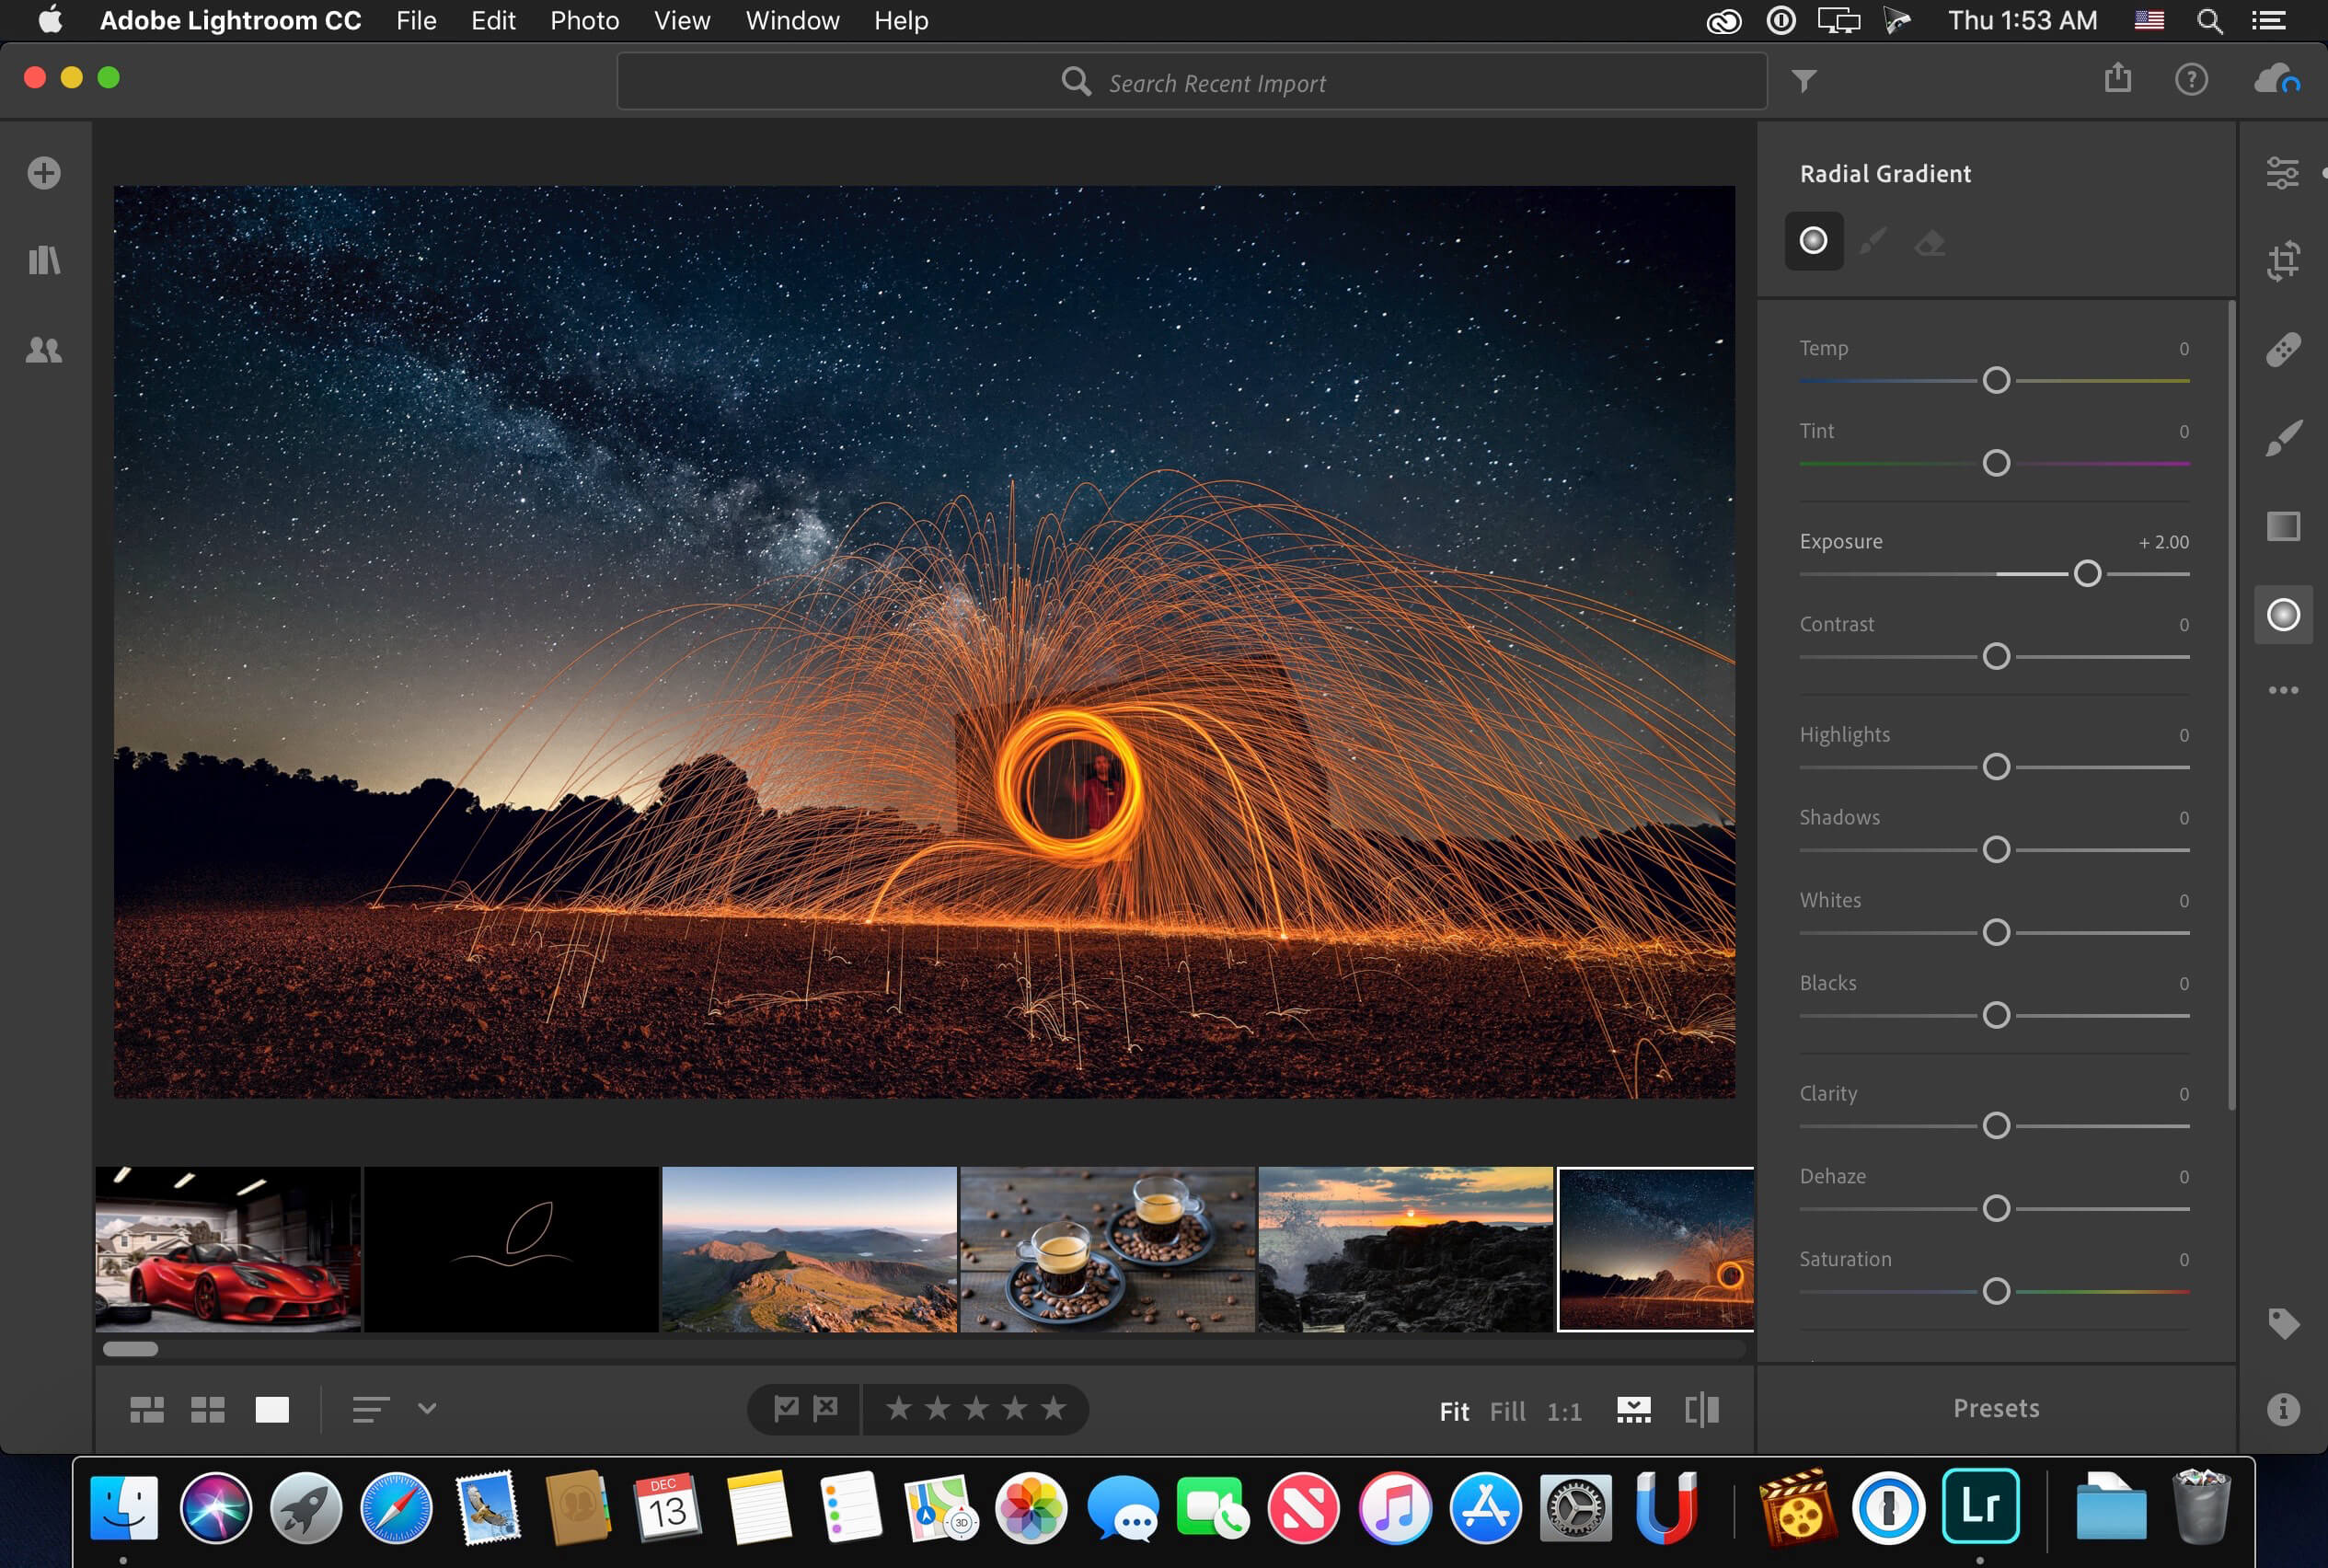
Task: Select the Radial Gradient tool icon
Action: coord(2284,615)
